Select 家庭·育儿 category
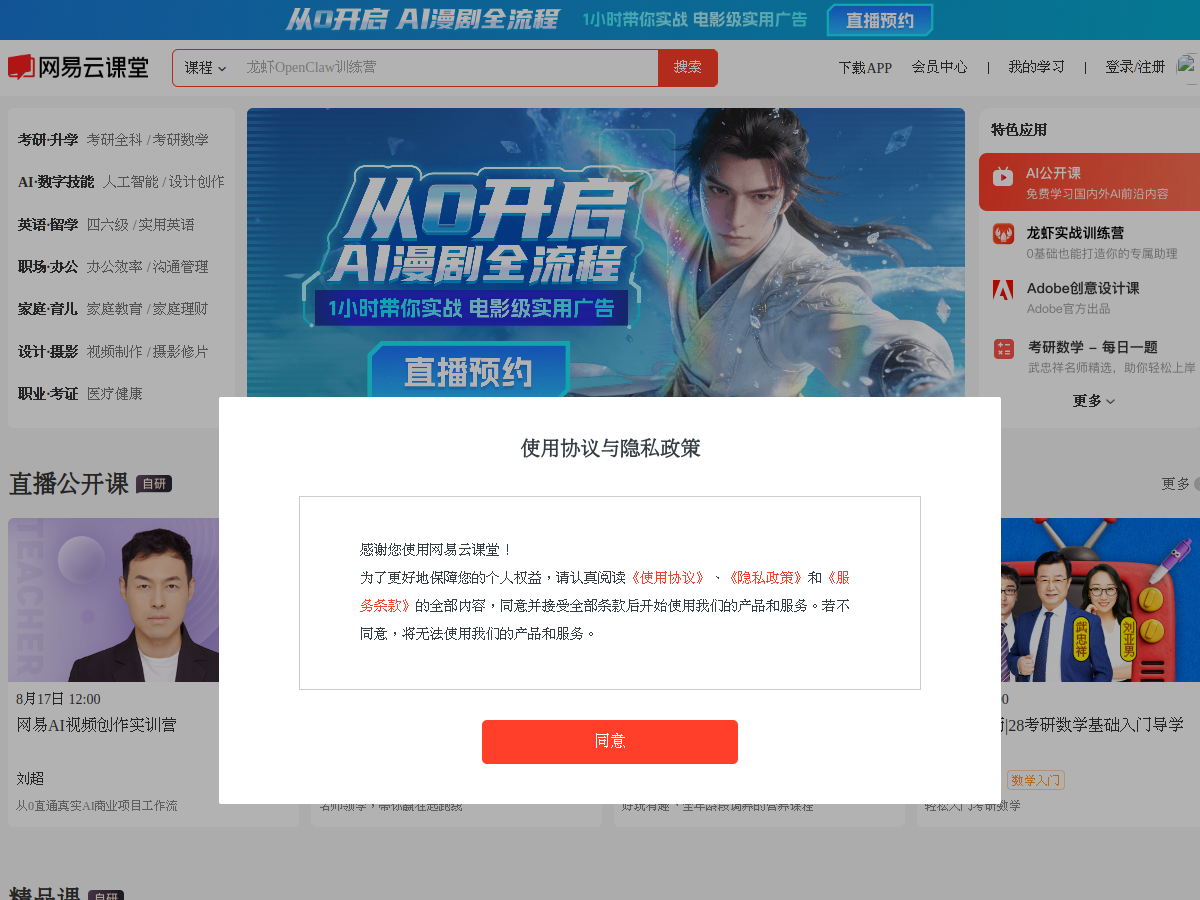The image size is (1200, 900). point(48,309)
